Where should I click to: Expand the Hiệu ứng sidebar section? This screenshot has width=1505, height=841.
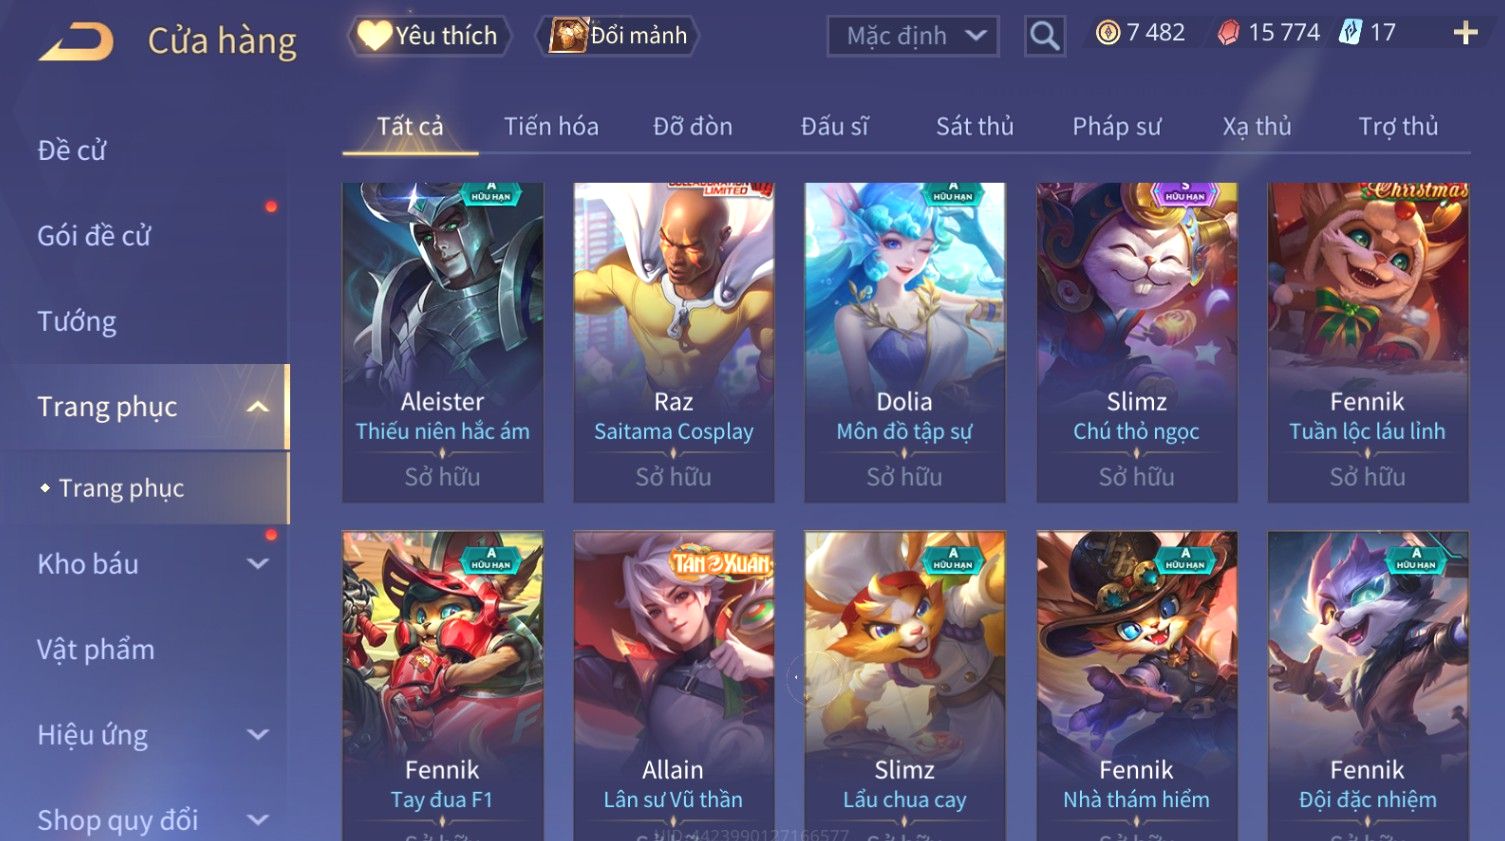(x=258, y=735)
